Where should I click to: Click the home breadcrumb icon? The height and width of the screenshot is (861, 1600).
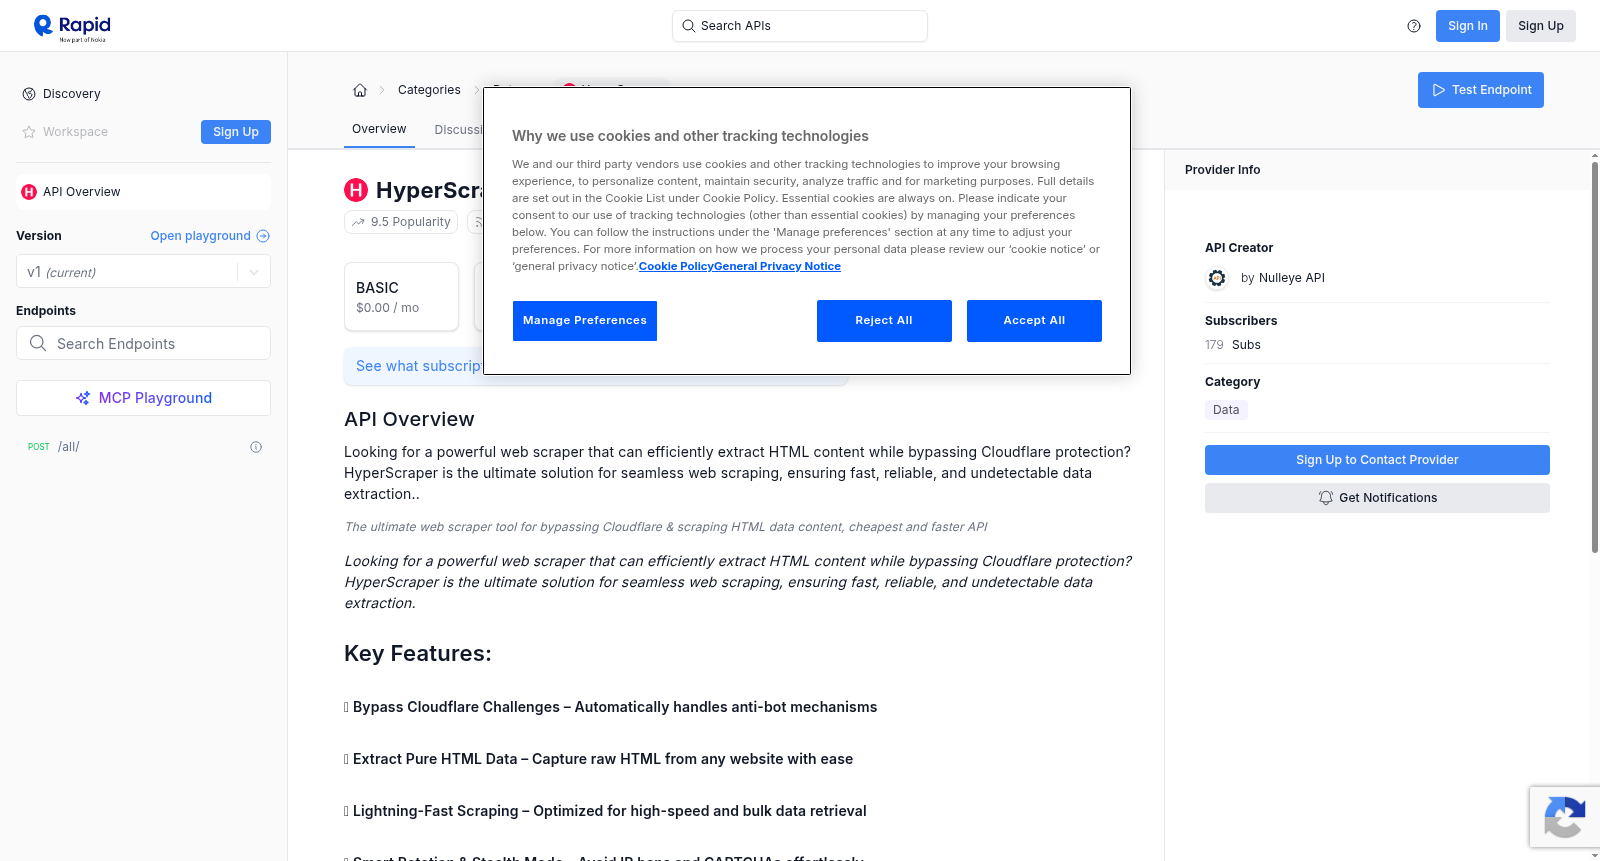[360, 90]
